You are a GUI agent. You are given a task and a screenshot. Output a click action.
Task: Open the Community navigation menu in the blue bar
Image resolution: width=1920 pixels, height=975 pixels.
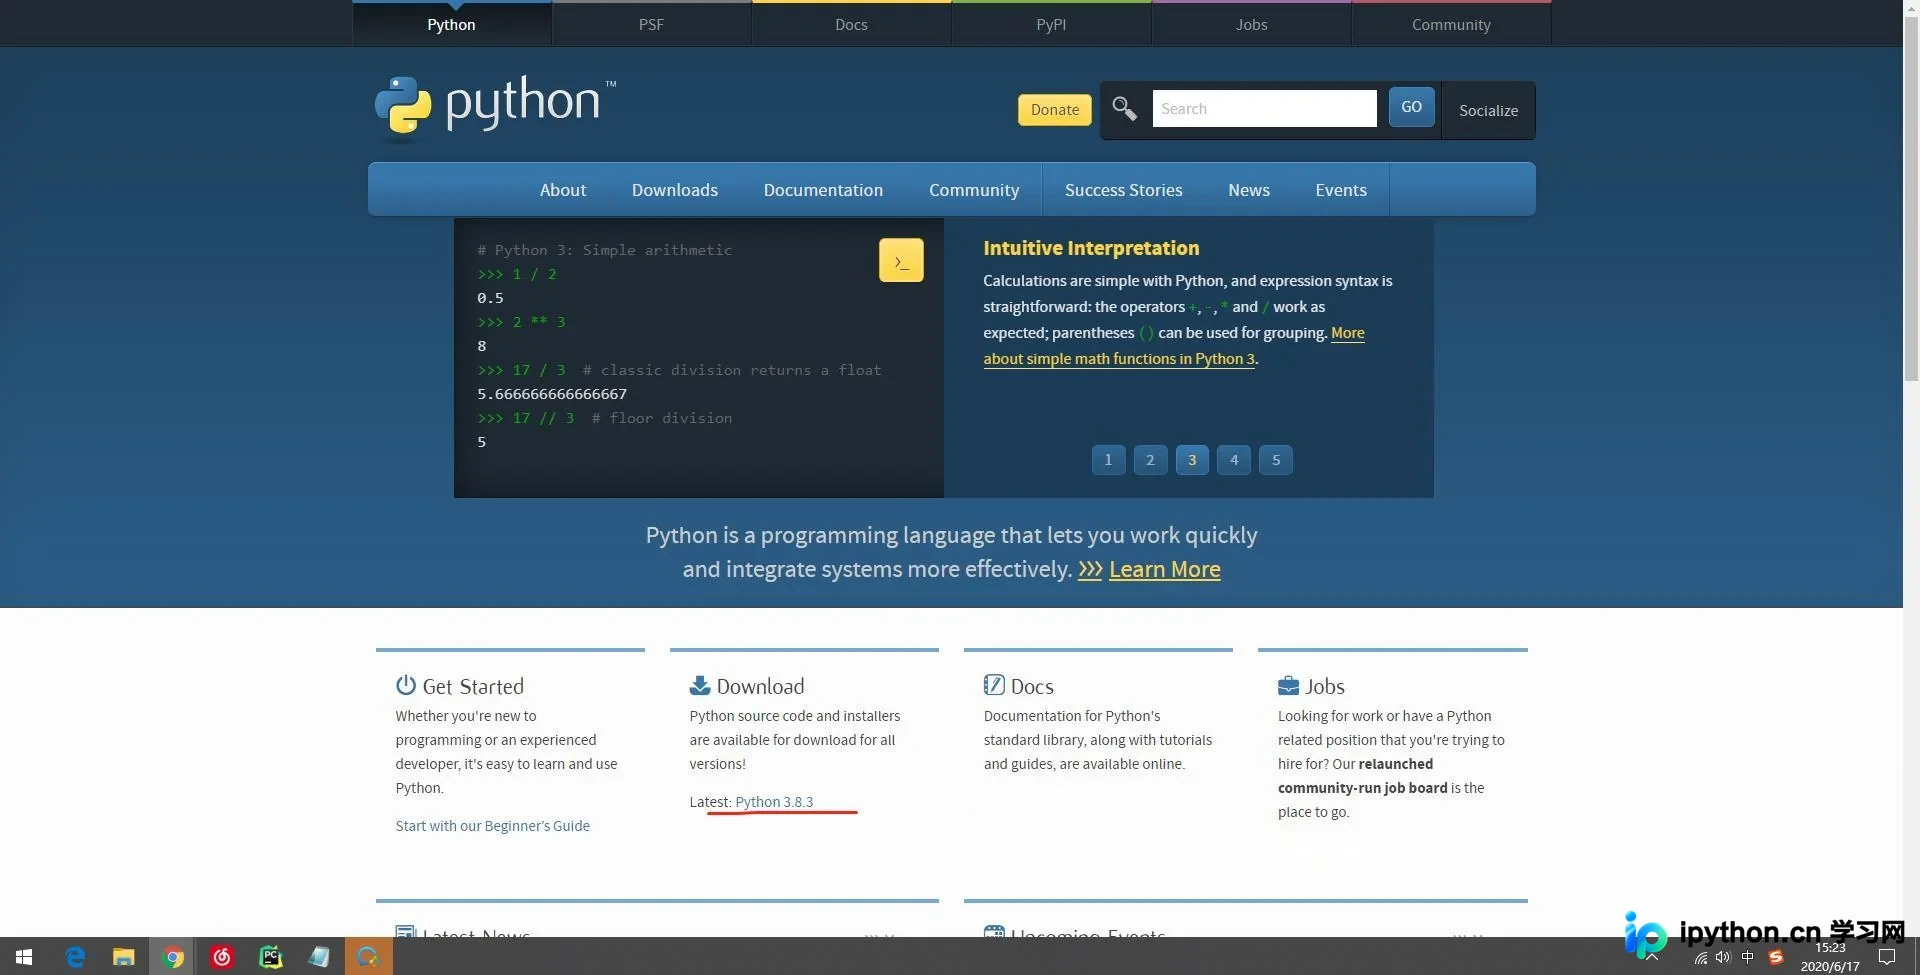pyautogui.click(x=974, y=190)
